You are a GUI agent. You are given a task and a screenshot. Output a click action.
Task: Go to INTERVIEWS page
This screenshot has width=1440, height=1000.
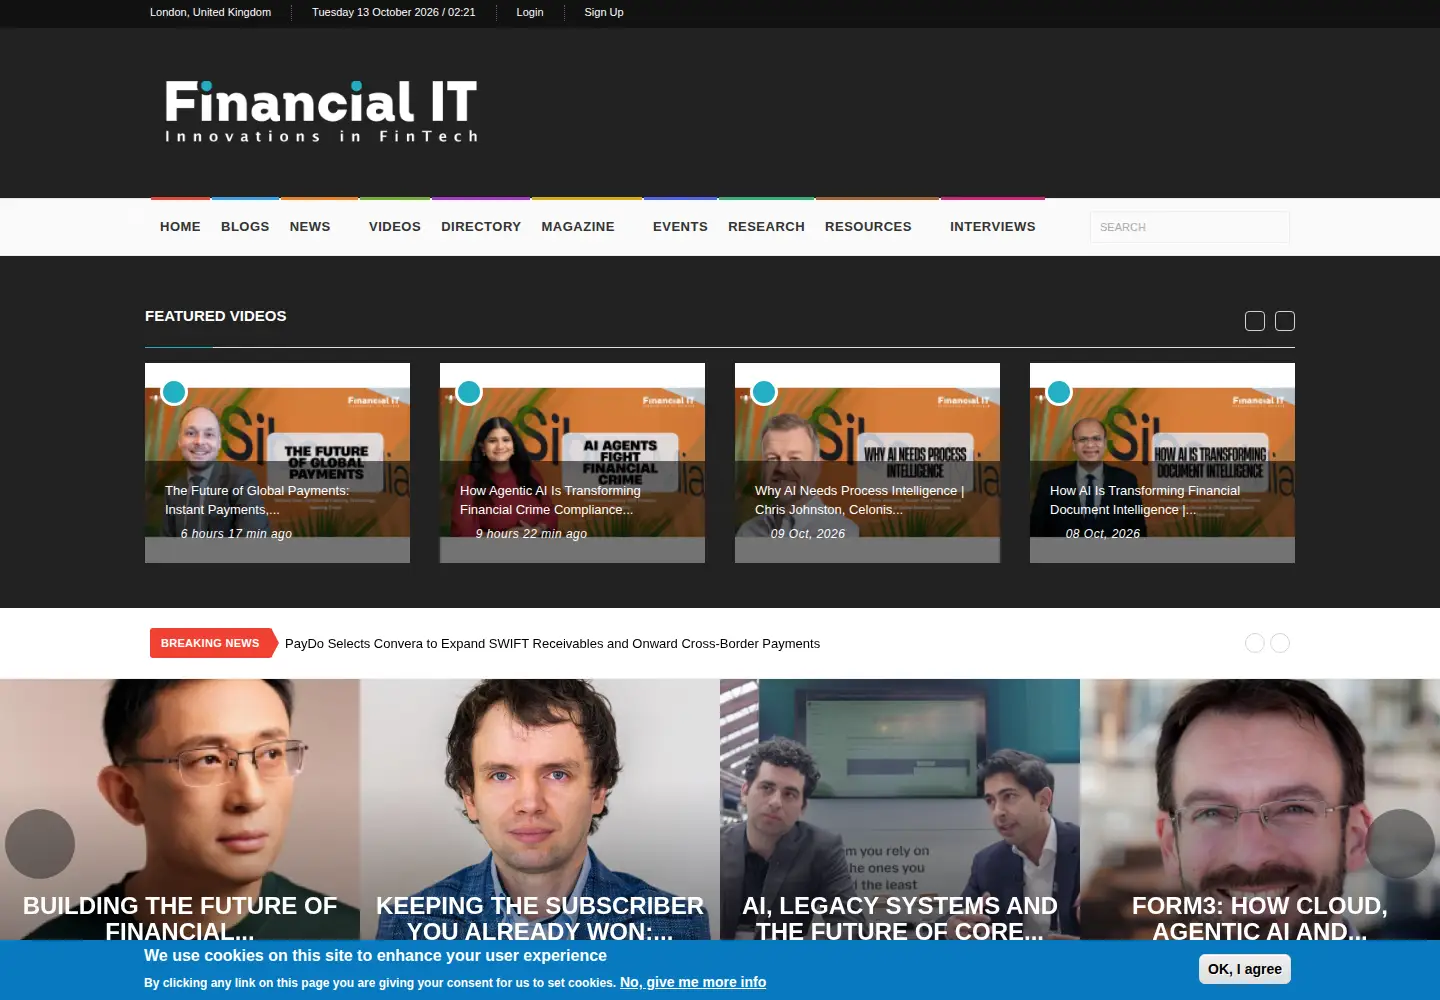[x=993, y=227]
